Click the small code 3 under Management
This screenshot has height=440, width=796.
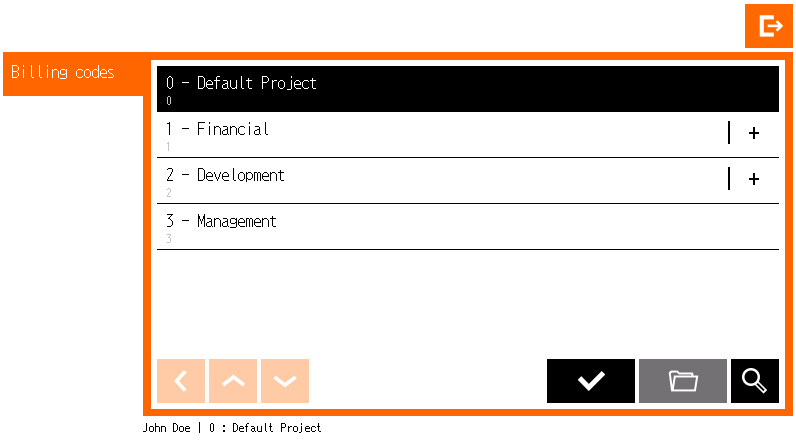coord(169,239)
